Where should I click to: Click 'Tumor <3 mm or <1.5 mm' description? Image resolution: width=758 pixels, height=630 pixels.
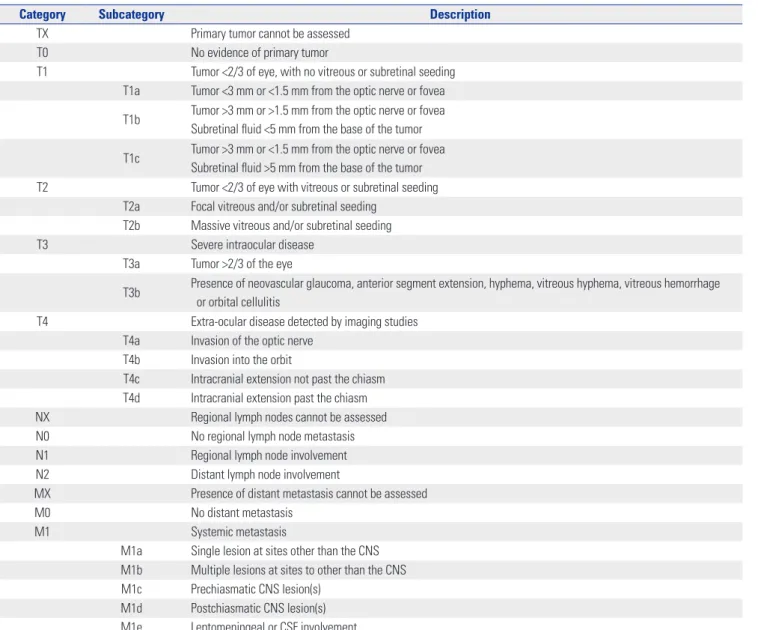click(318, 90)
